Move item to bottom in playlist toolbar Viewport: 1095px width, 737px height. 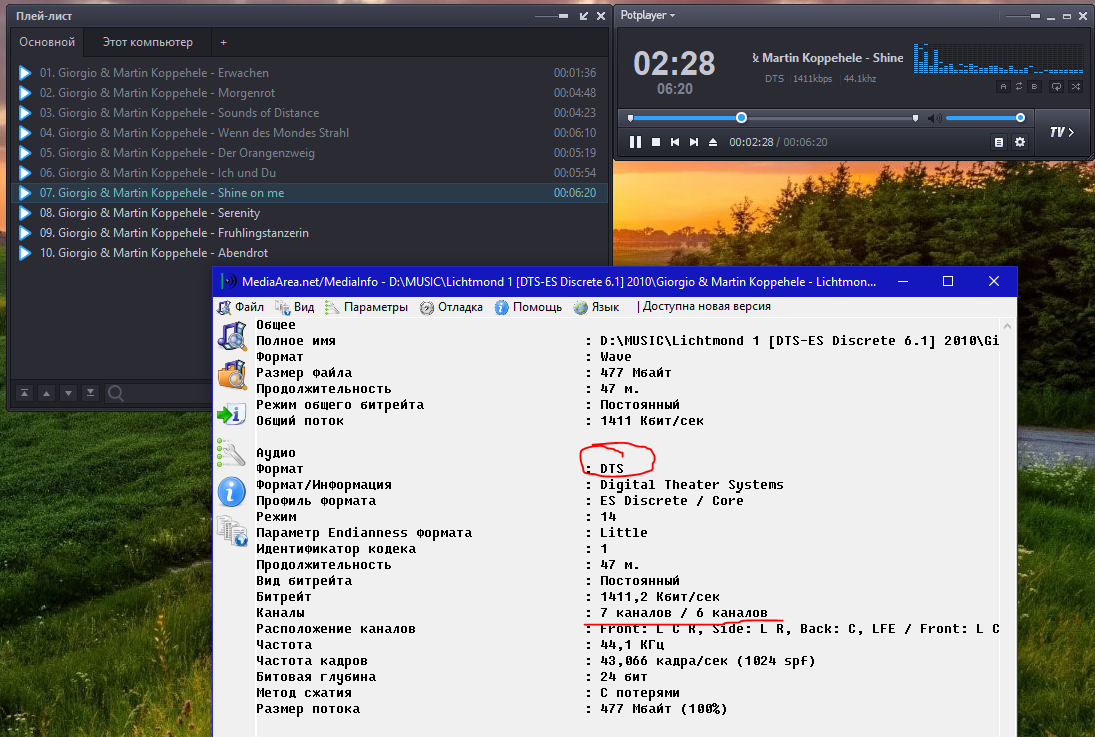click(90, 393)
